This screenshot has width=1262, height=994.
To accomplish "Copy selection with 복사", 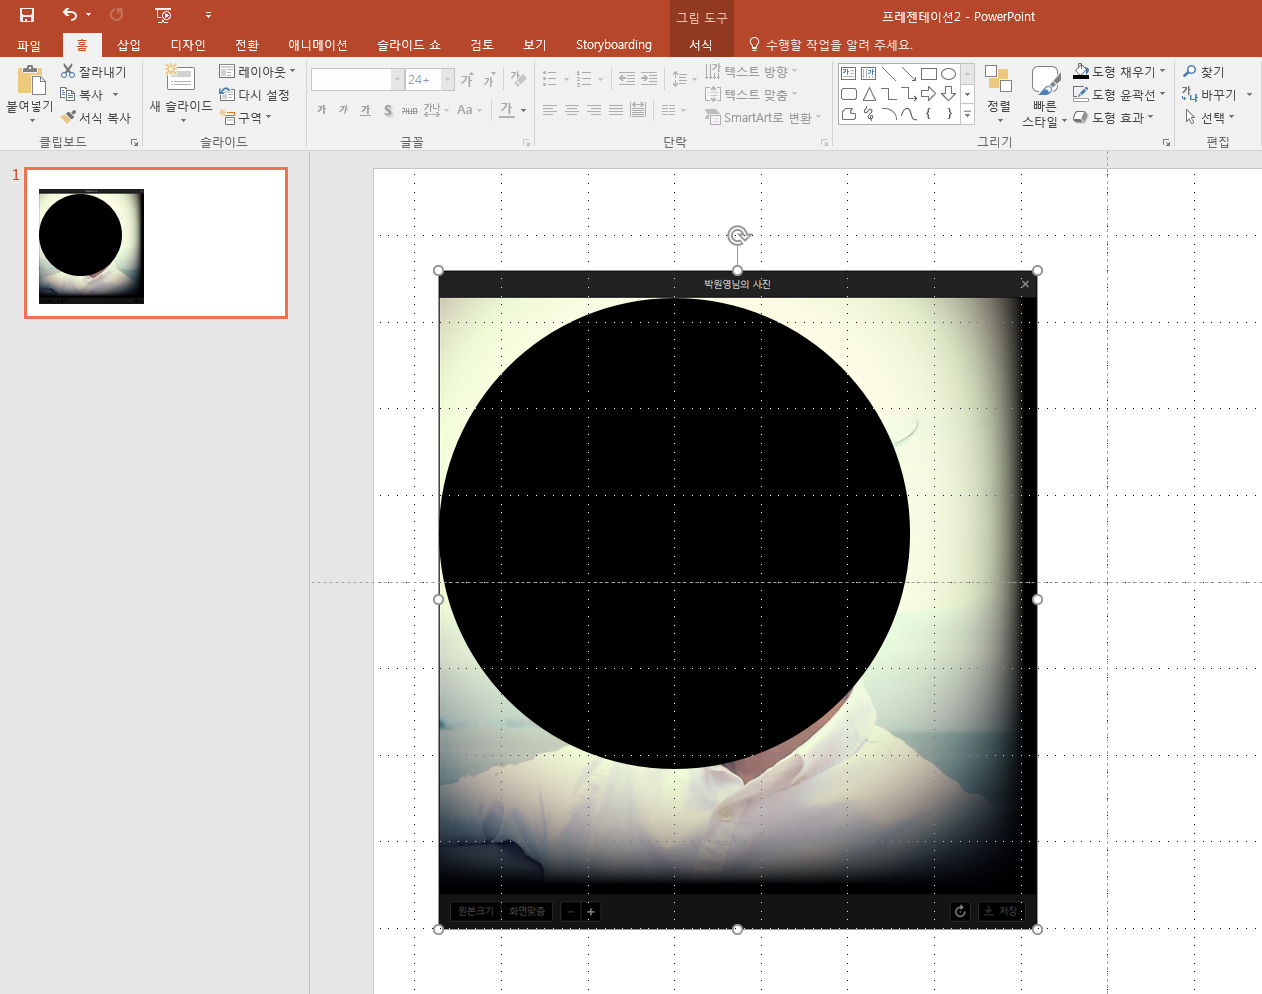I will tap(82, 94).
